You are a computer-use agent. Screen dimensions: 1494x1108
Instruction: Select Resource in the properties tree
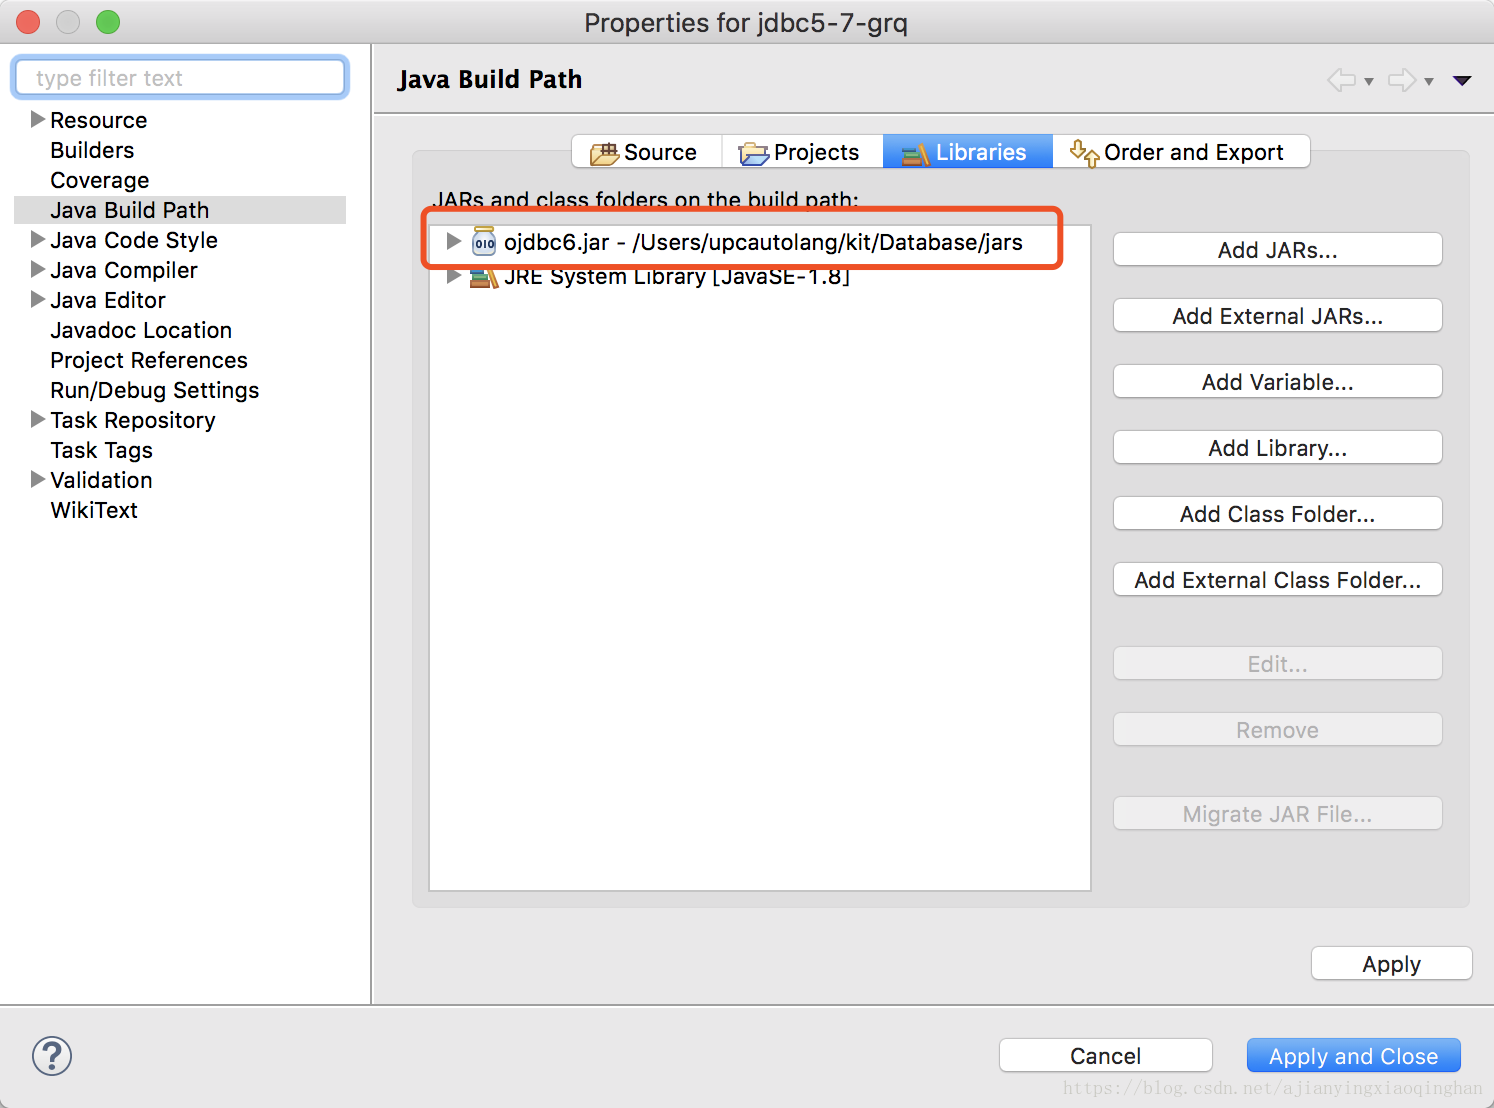point(99,120)
